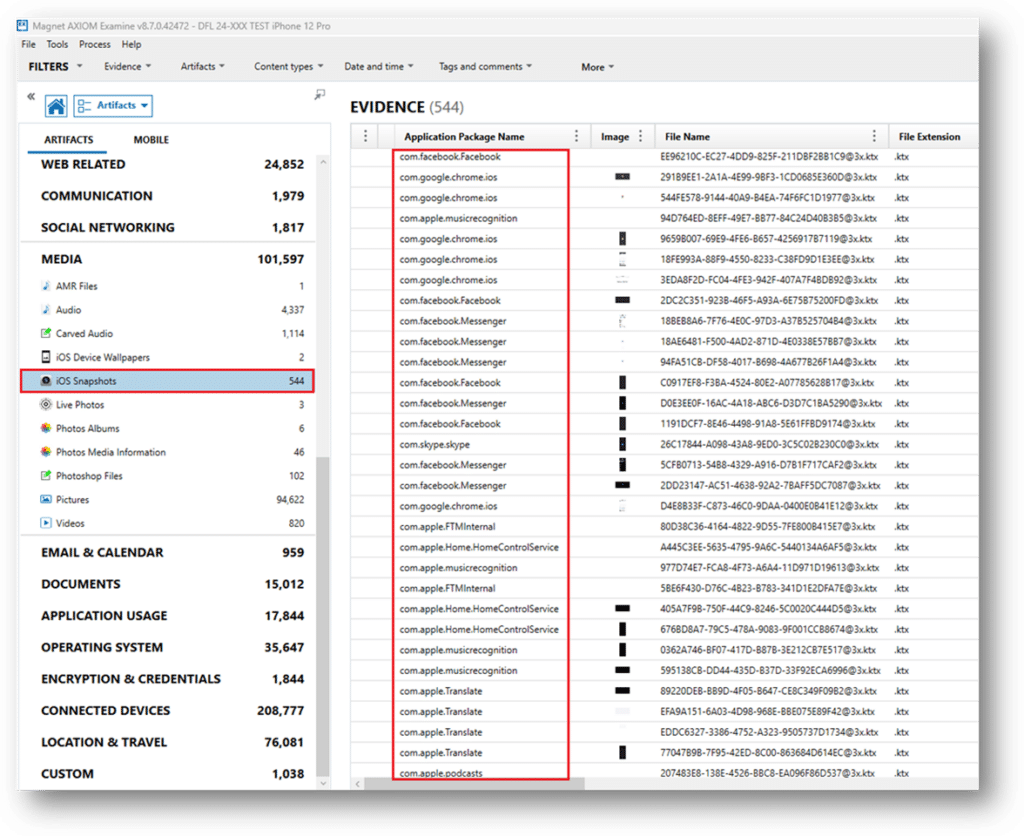
Task: Click the iOS Snapshots camera icon
Action: tap(46, 381)
